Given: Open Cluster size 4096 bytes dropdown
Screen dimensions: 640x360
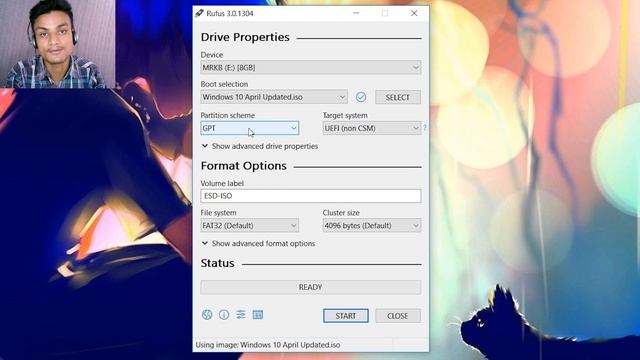Looking at the screenshot, I should pos(371,225).
